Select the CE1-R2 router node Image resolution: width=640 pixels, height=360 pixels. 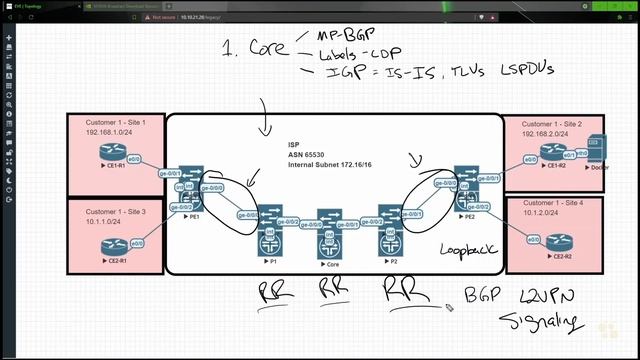pos(553,152)
